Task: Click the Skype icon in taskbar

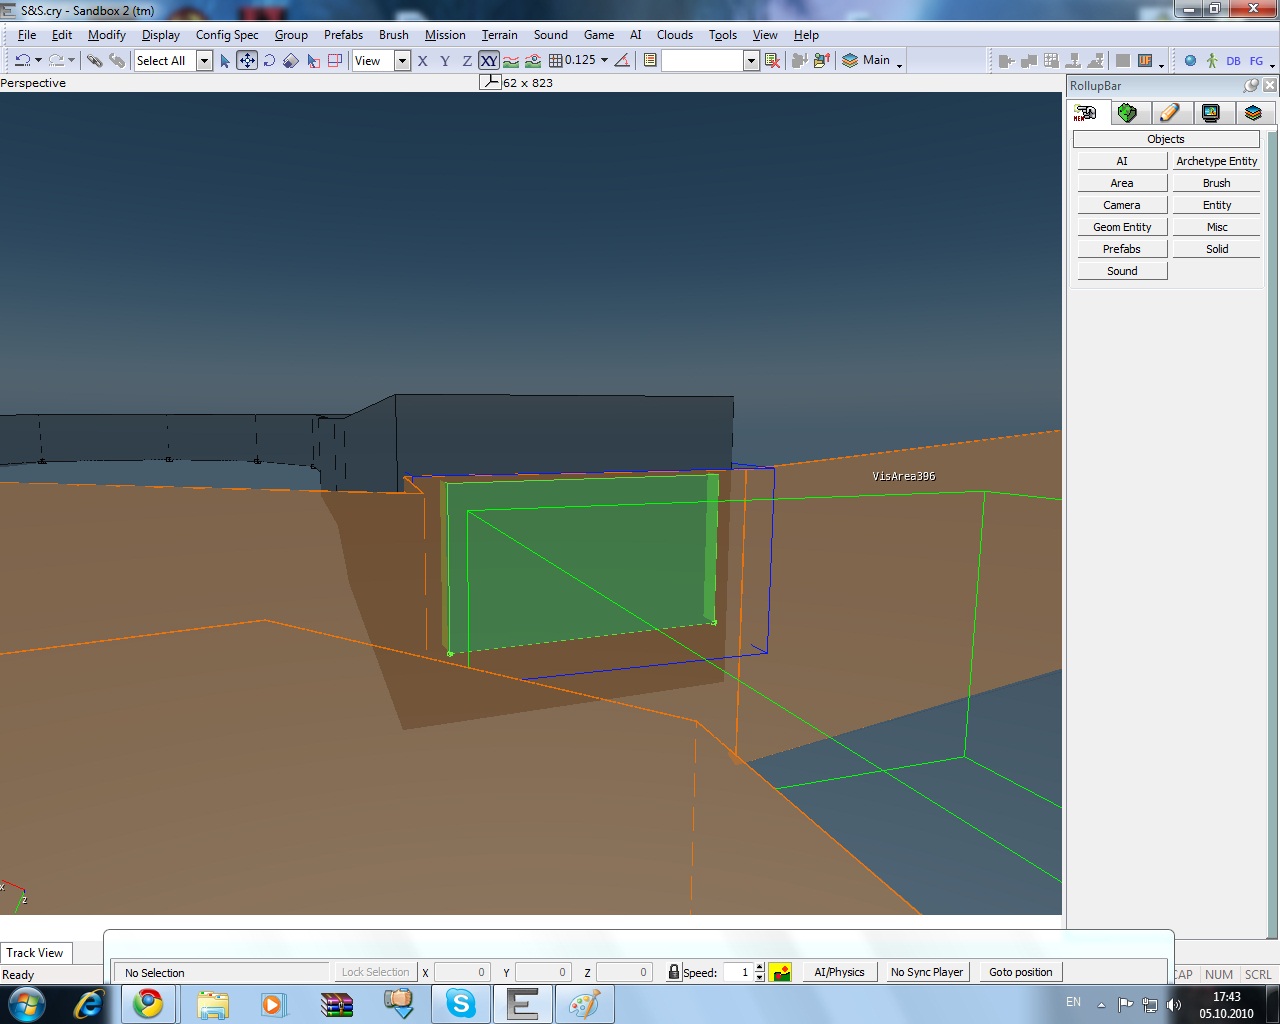Action: coord(460,1004)
